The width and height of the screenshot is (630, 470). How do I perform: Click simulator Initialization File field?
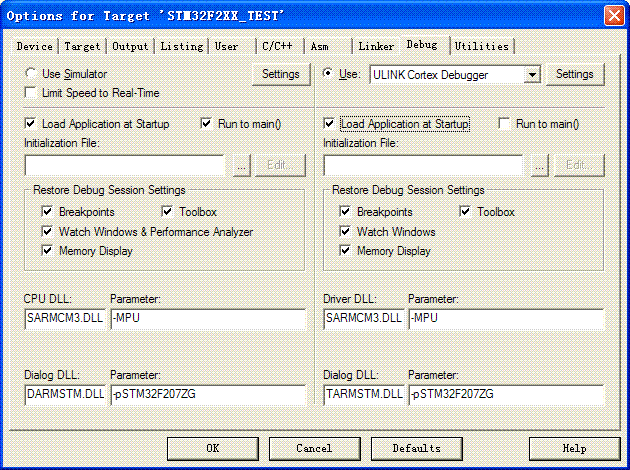(125, 166)
